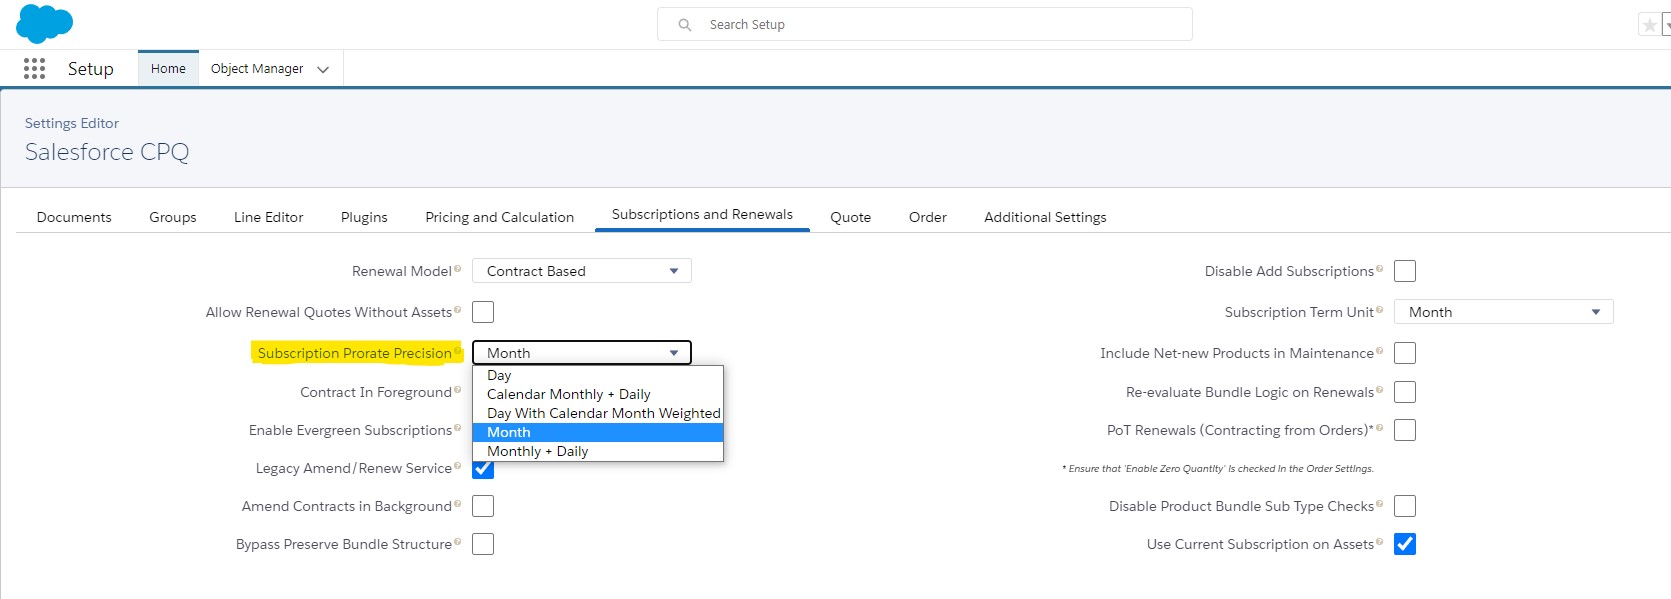Screen dimensions: 1671x599
Task: Click help icon next to Subscription Term Unit
Action: (x=1380, y=310)
